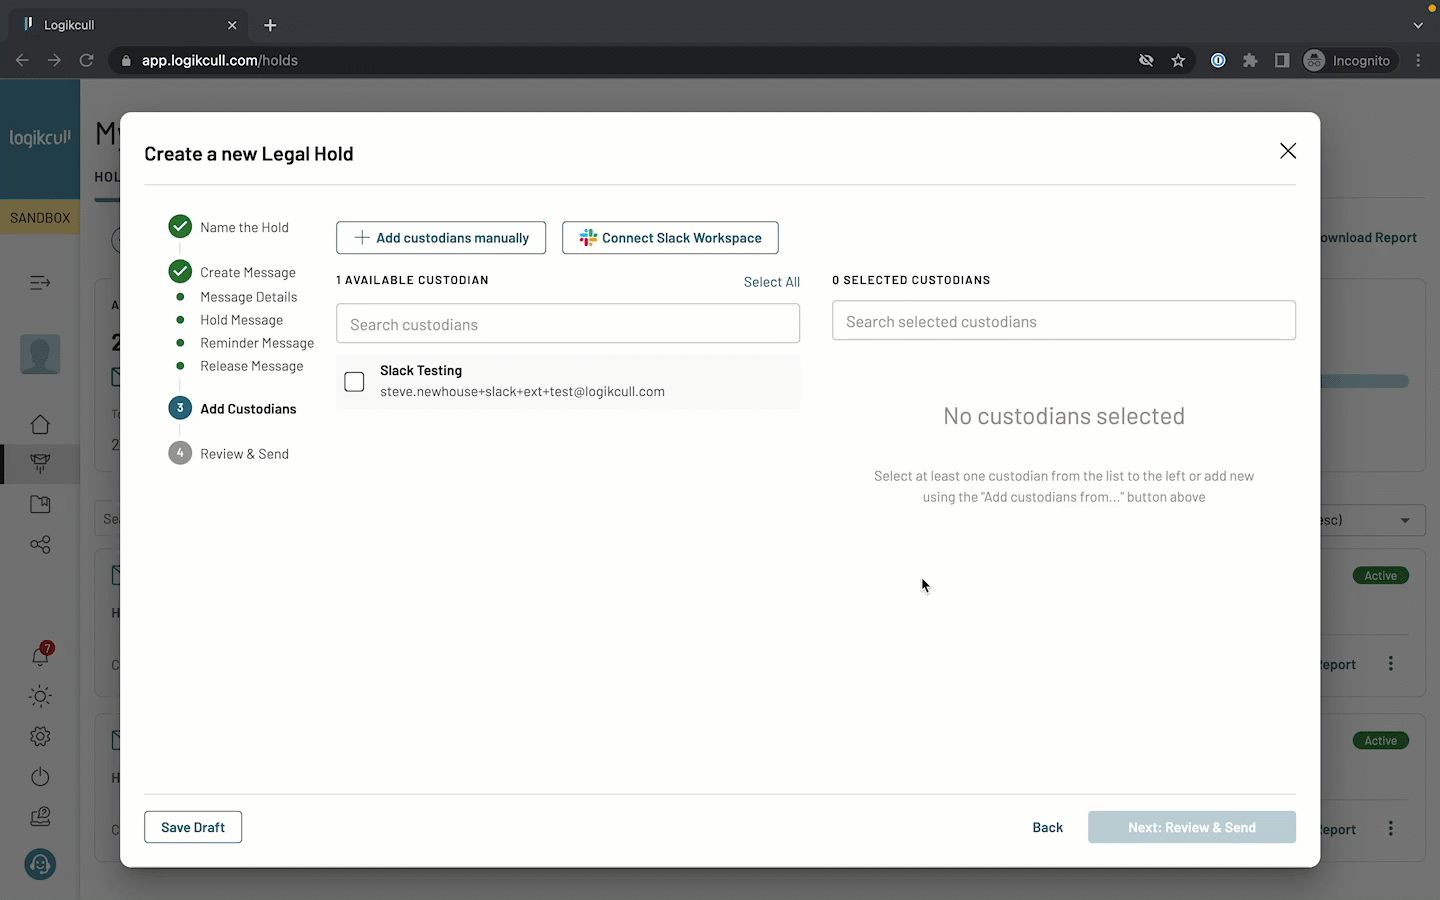The height and width of the screenshot is (900, 1440).
Task: Select the Logikcull browser tab
Action: click(130, 25)
